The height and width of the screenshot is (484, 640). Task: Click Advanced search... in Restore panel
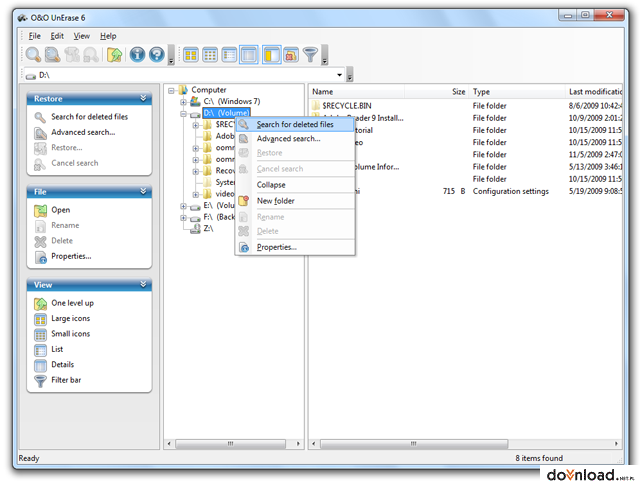83,132
